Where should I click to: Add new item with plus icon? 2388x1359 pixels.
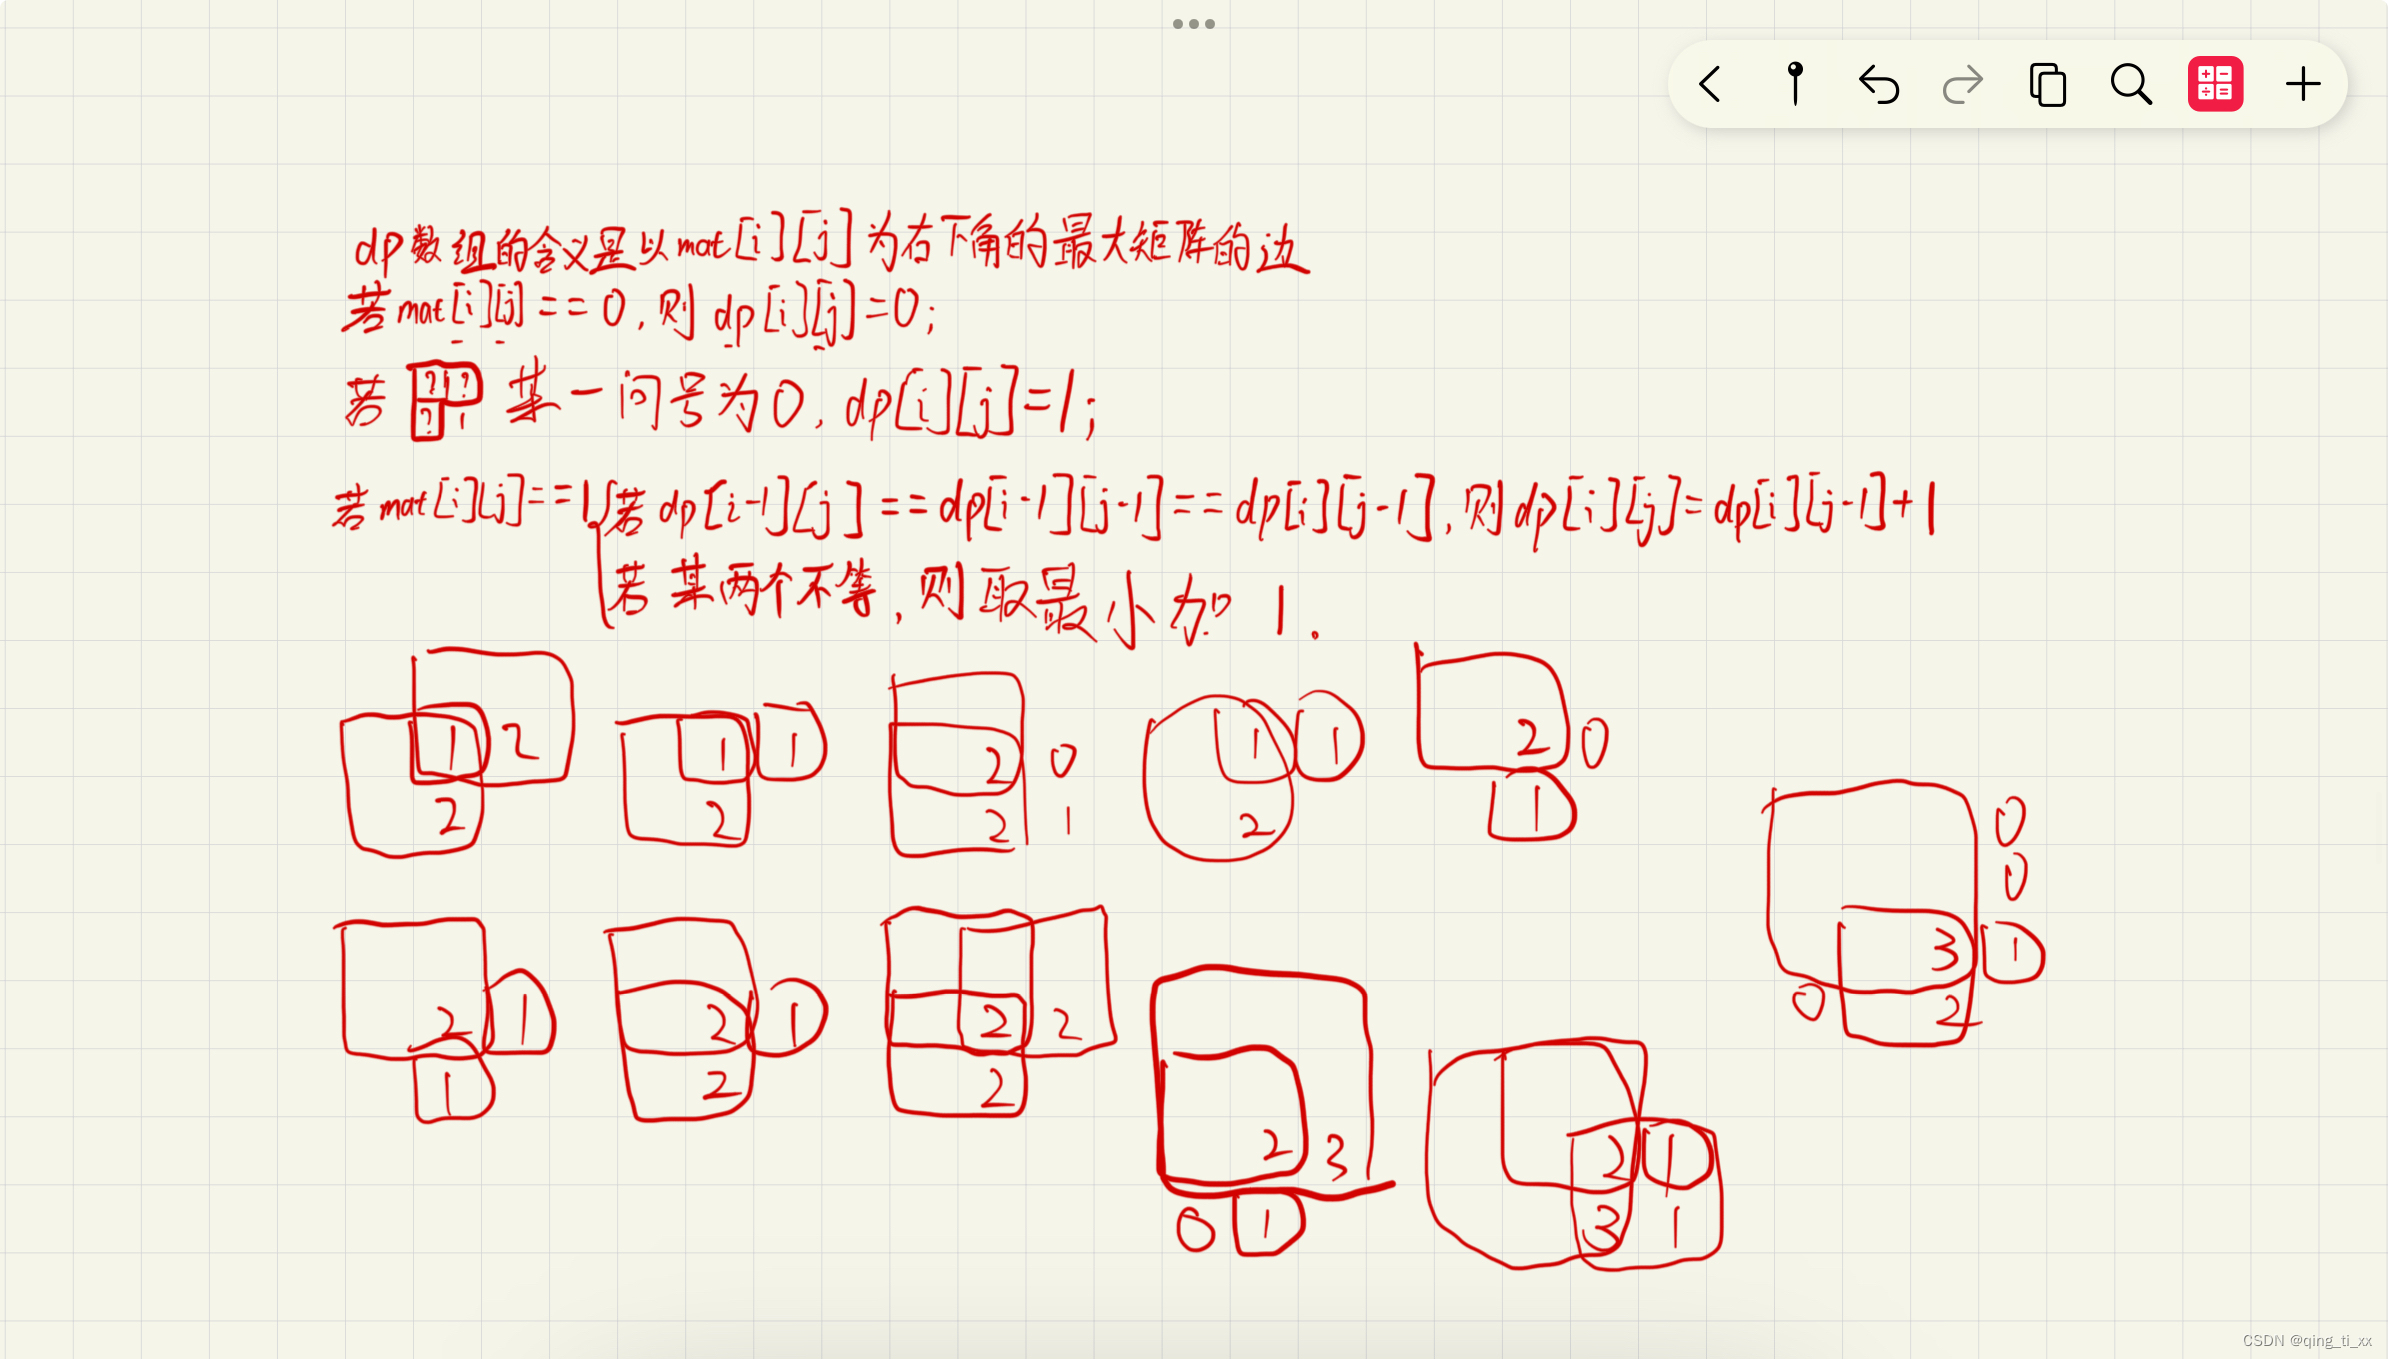(2302, 84)
